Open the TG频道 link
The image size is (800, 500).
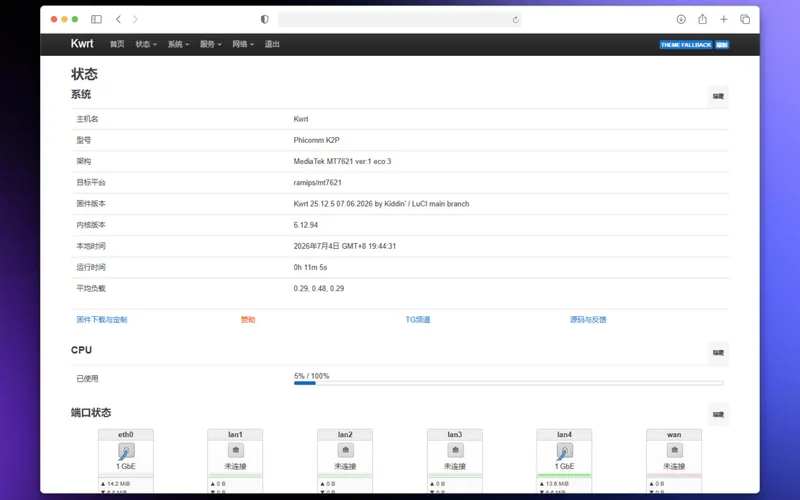[x=418, y=320]
